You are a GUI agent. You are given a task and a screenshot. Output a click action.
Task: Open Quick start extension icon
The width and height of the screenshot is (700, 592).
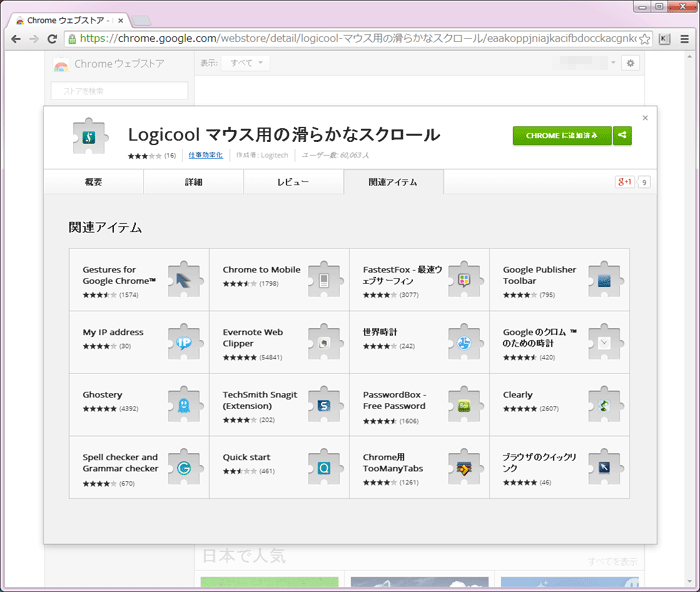pos(325,467)
